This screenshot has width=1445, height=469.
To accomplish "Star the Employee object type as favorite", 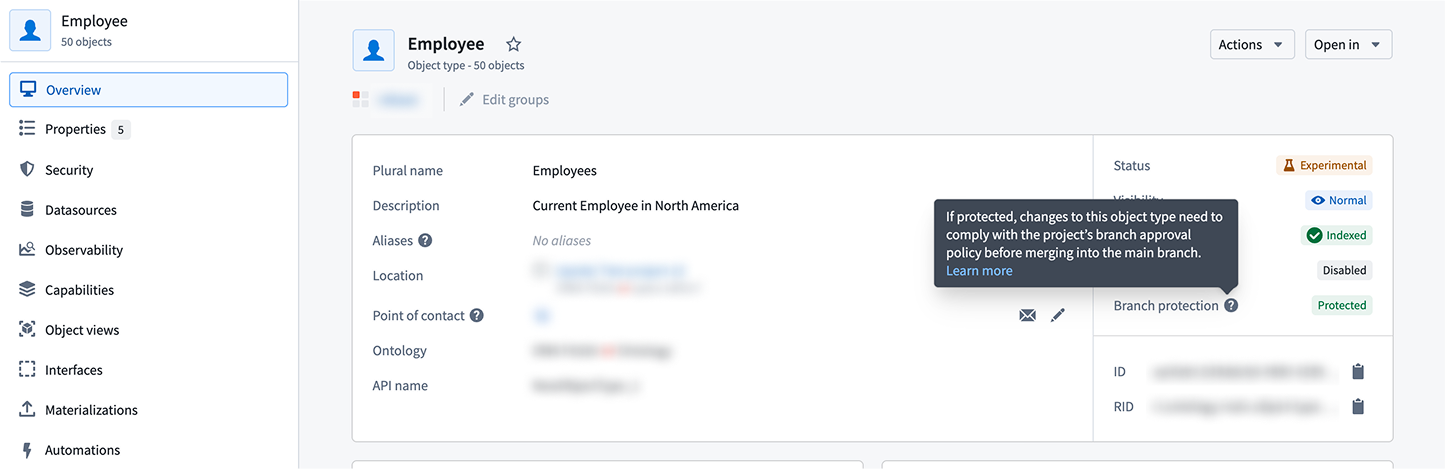I will click(513, 44).
